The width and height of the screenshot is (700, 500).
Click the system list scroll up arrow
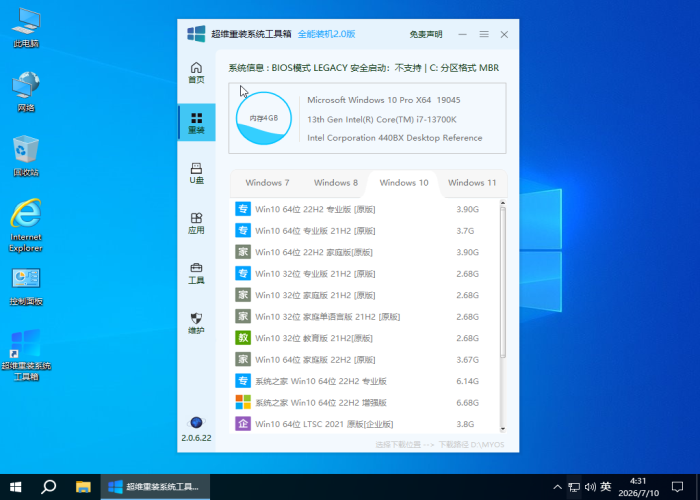point(503,203)
